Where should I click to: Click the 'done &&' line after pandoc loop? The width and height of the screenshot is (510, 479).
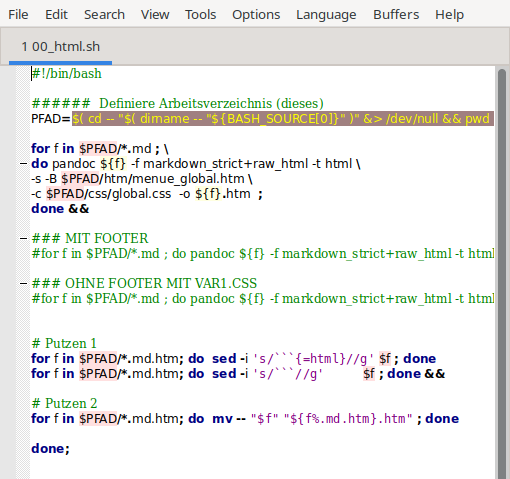pos(60,209)
